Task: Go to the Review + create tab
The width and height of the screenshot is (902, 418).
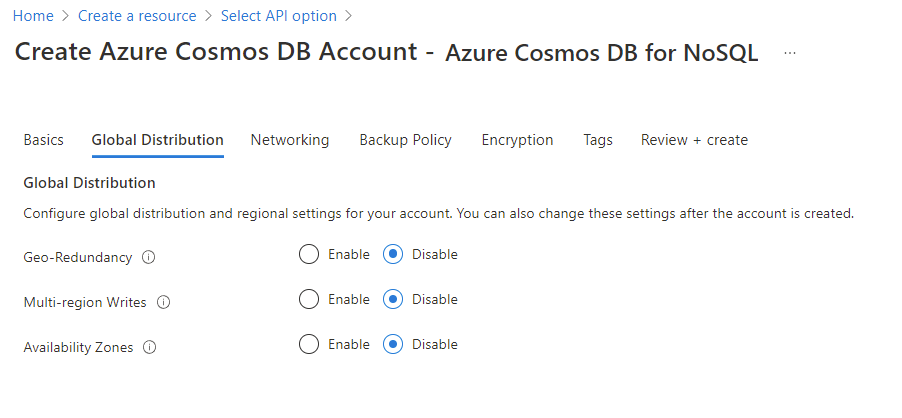Action: (694, 140)
